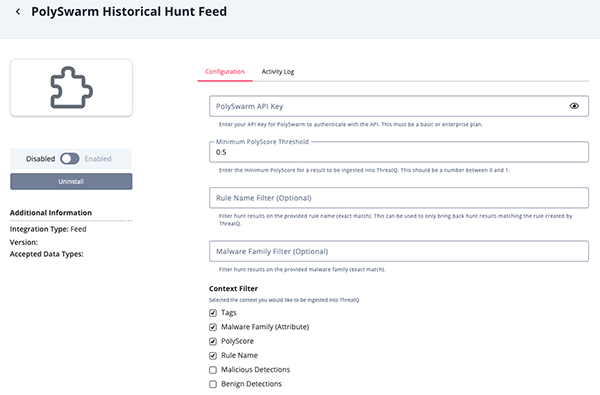Open the Configuration tab
Image resolution: width=600 pixels, height=395 pixels.
(x=225, y=72)
